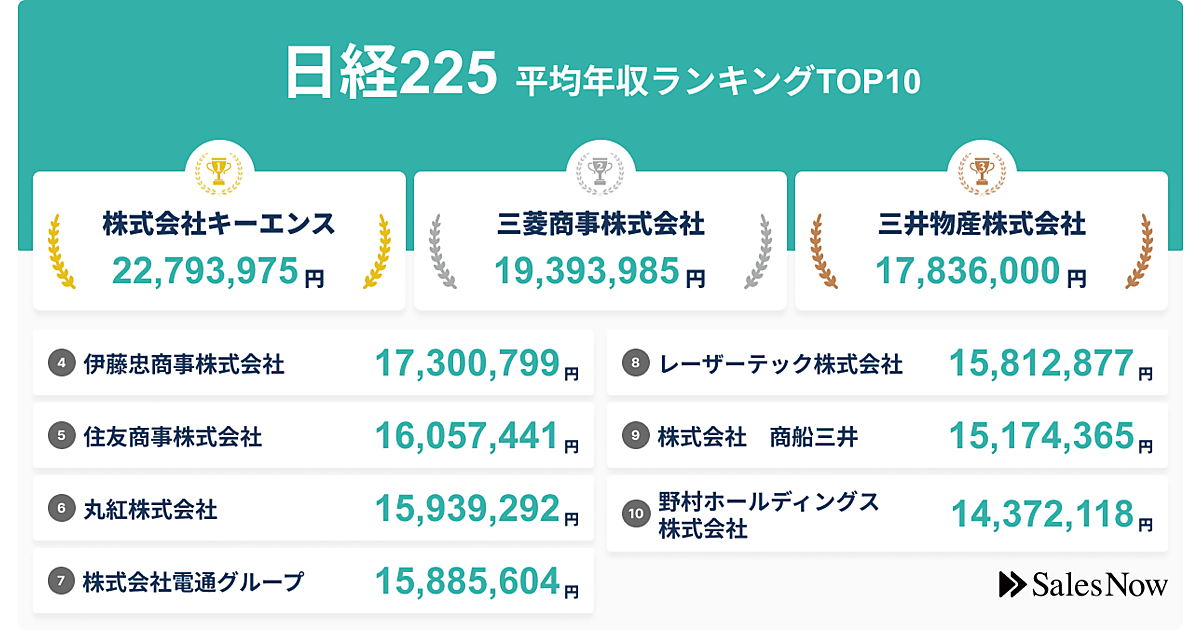Click 株式会社電通グループ row label
The width and height of the screenshot is (1200, 630).
(194, 581)
